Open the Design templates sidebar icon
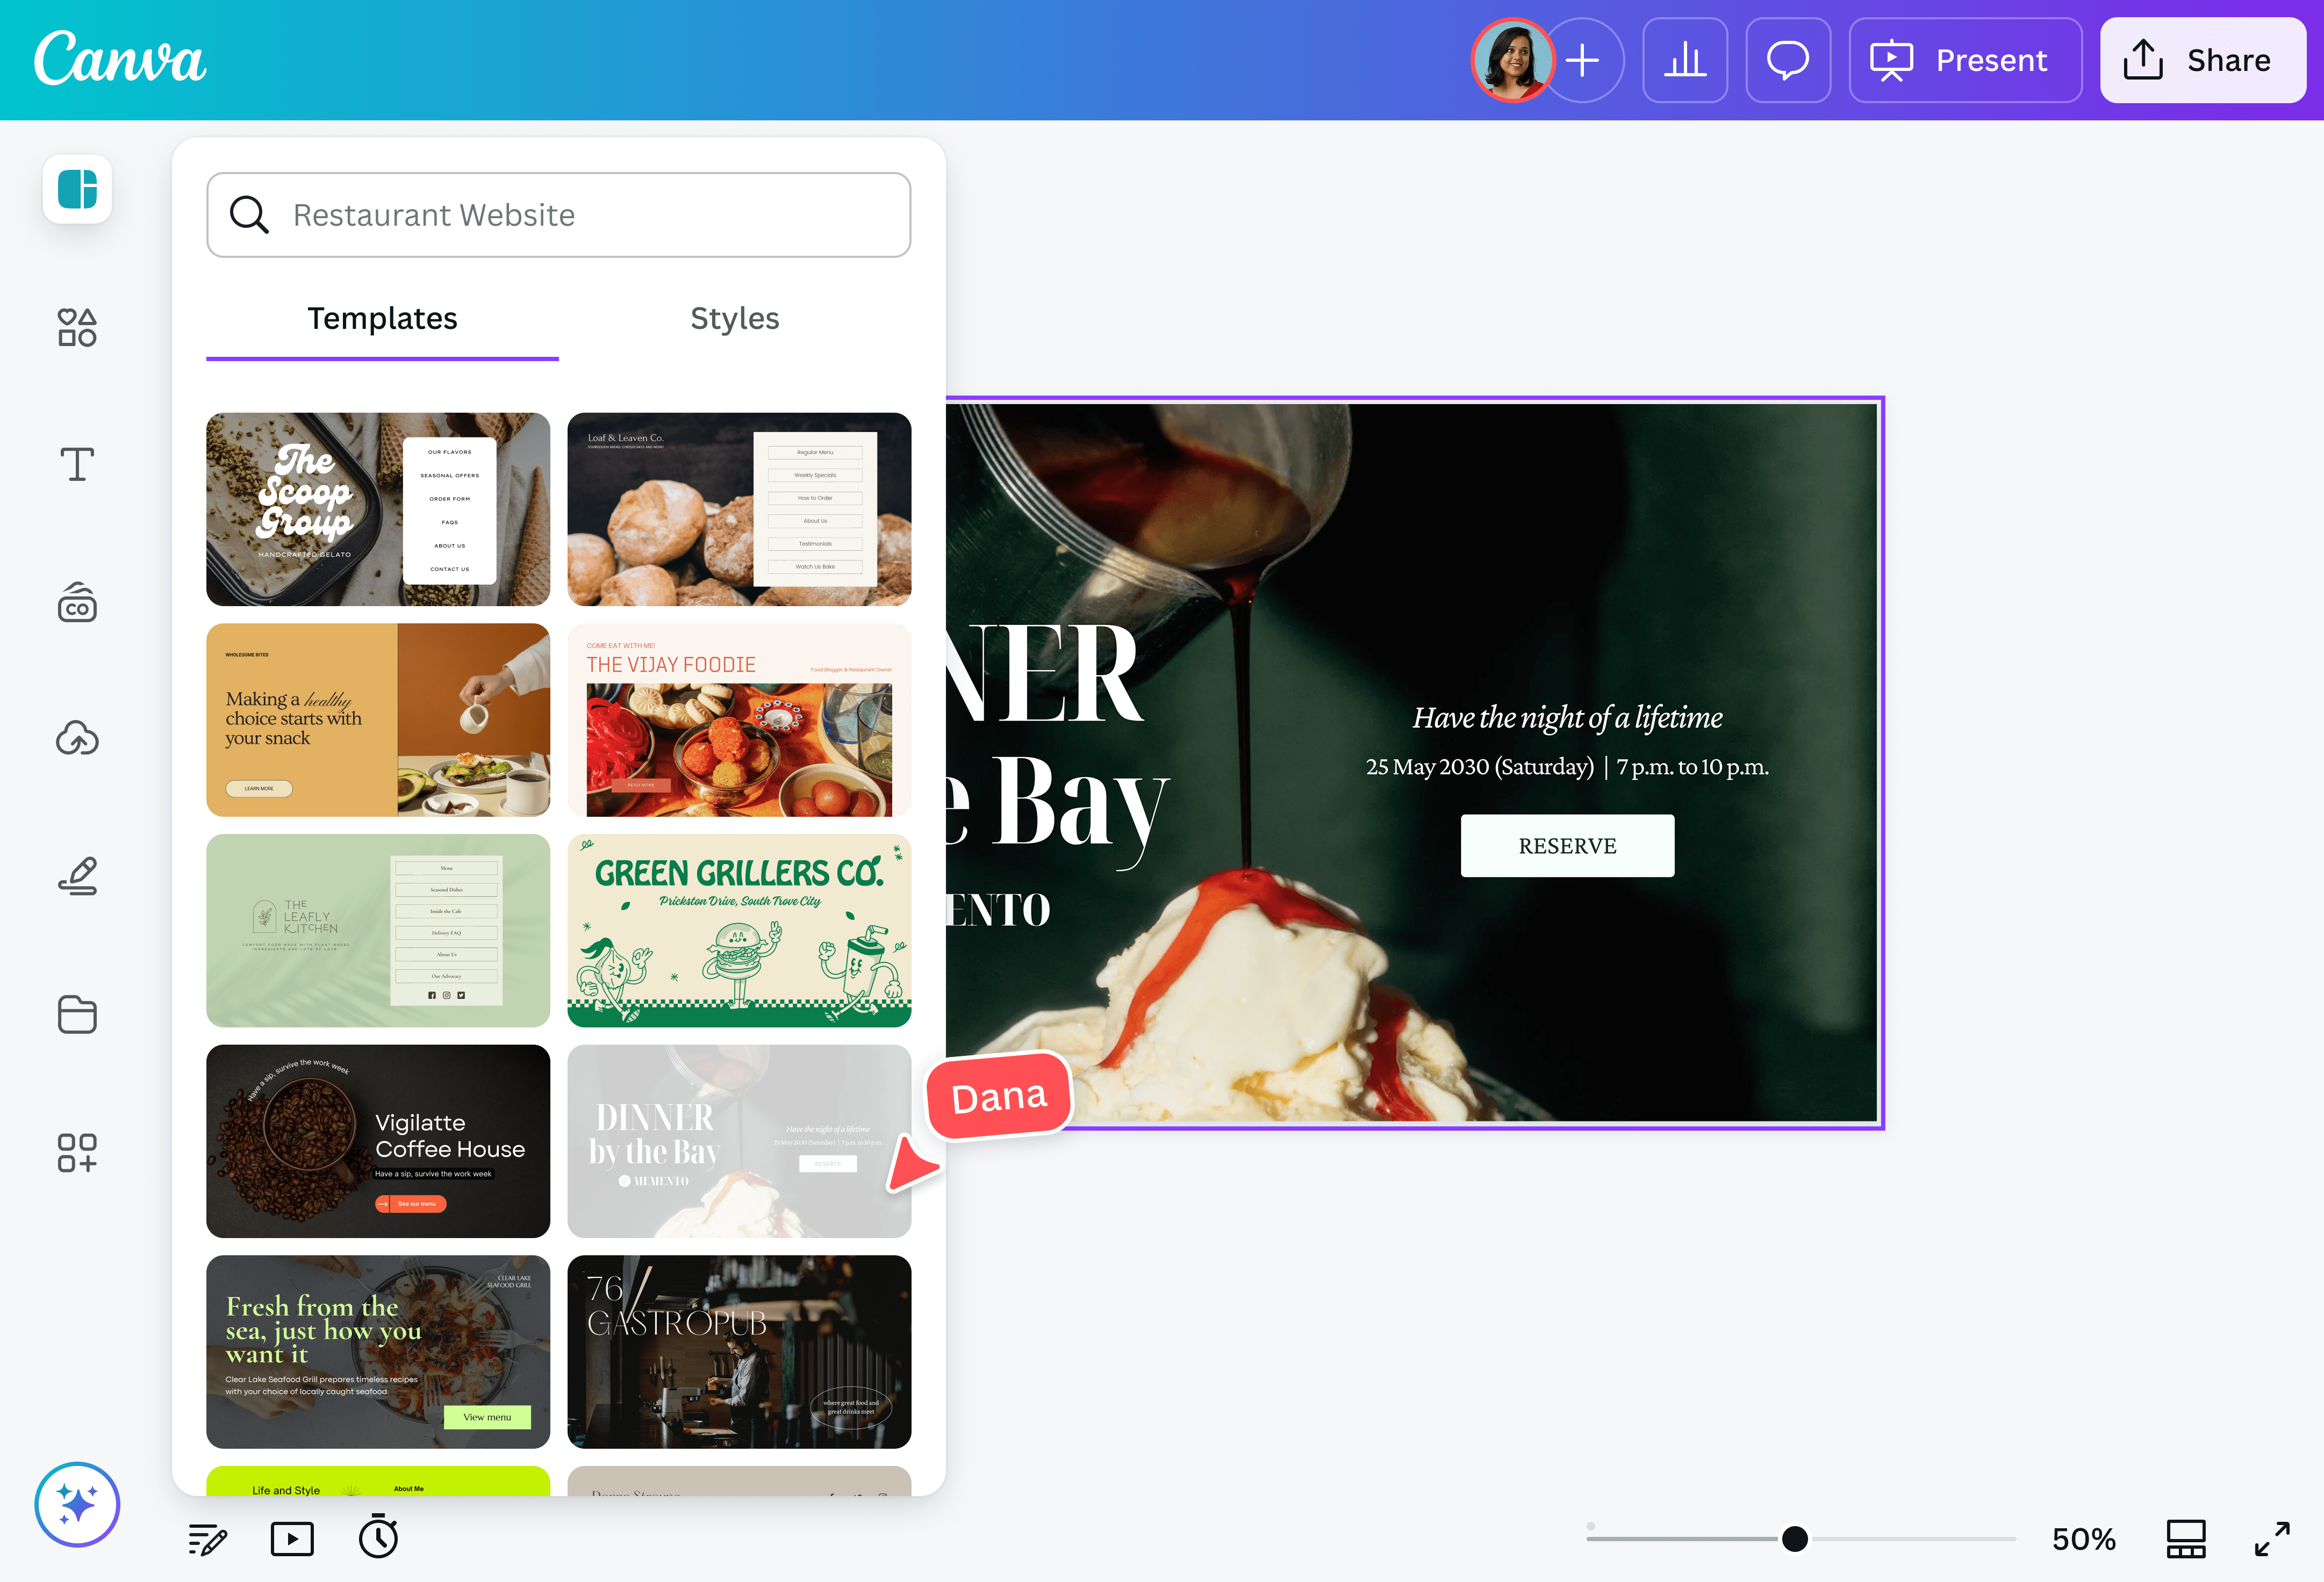Screen dimensions: 2324x1582 pyautogui.click(x=77, y=189)
